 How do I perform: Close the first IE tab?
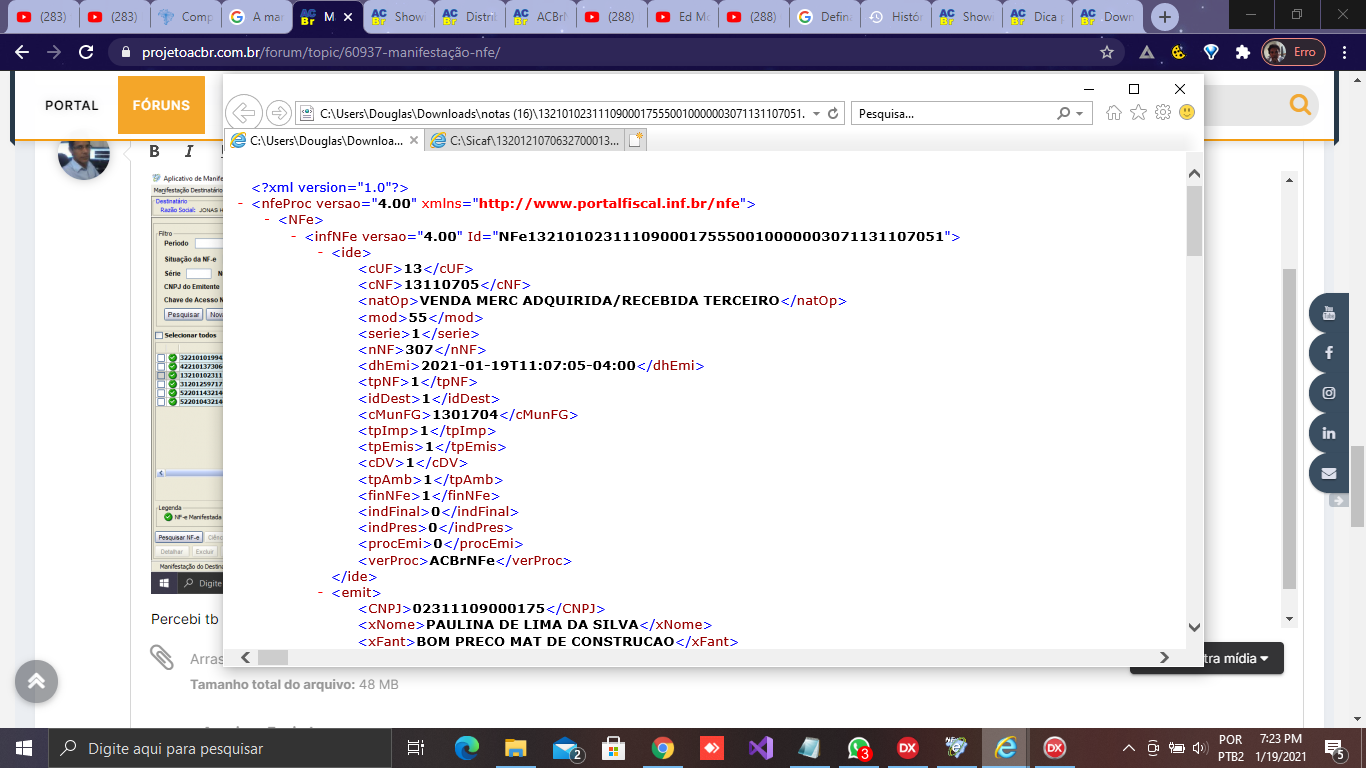point(416,141)
